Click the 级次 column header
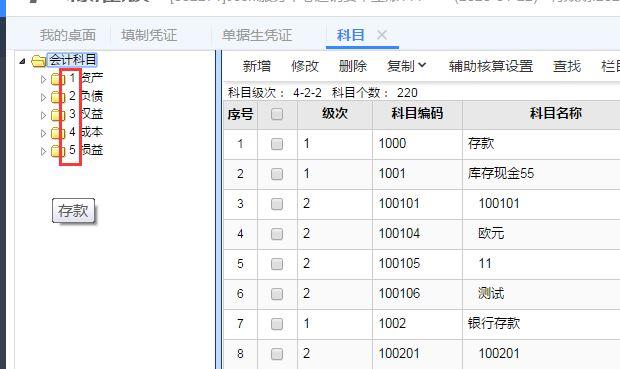Image resolution: width=620 pixels, height=369 pixels. pyautogui.click(x=335, y=114)
